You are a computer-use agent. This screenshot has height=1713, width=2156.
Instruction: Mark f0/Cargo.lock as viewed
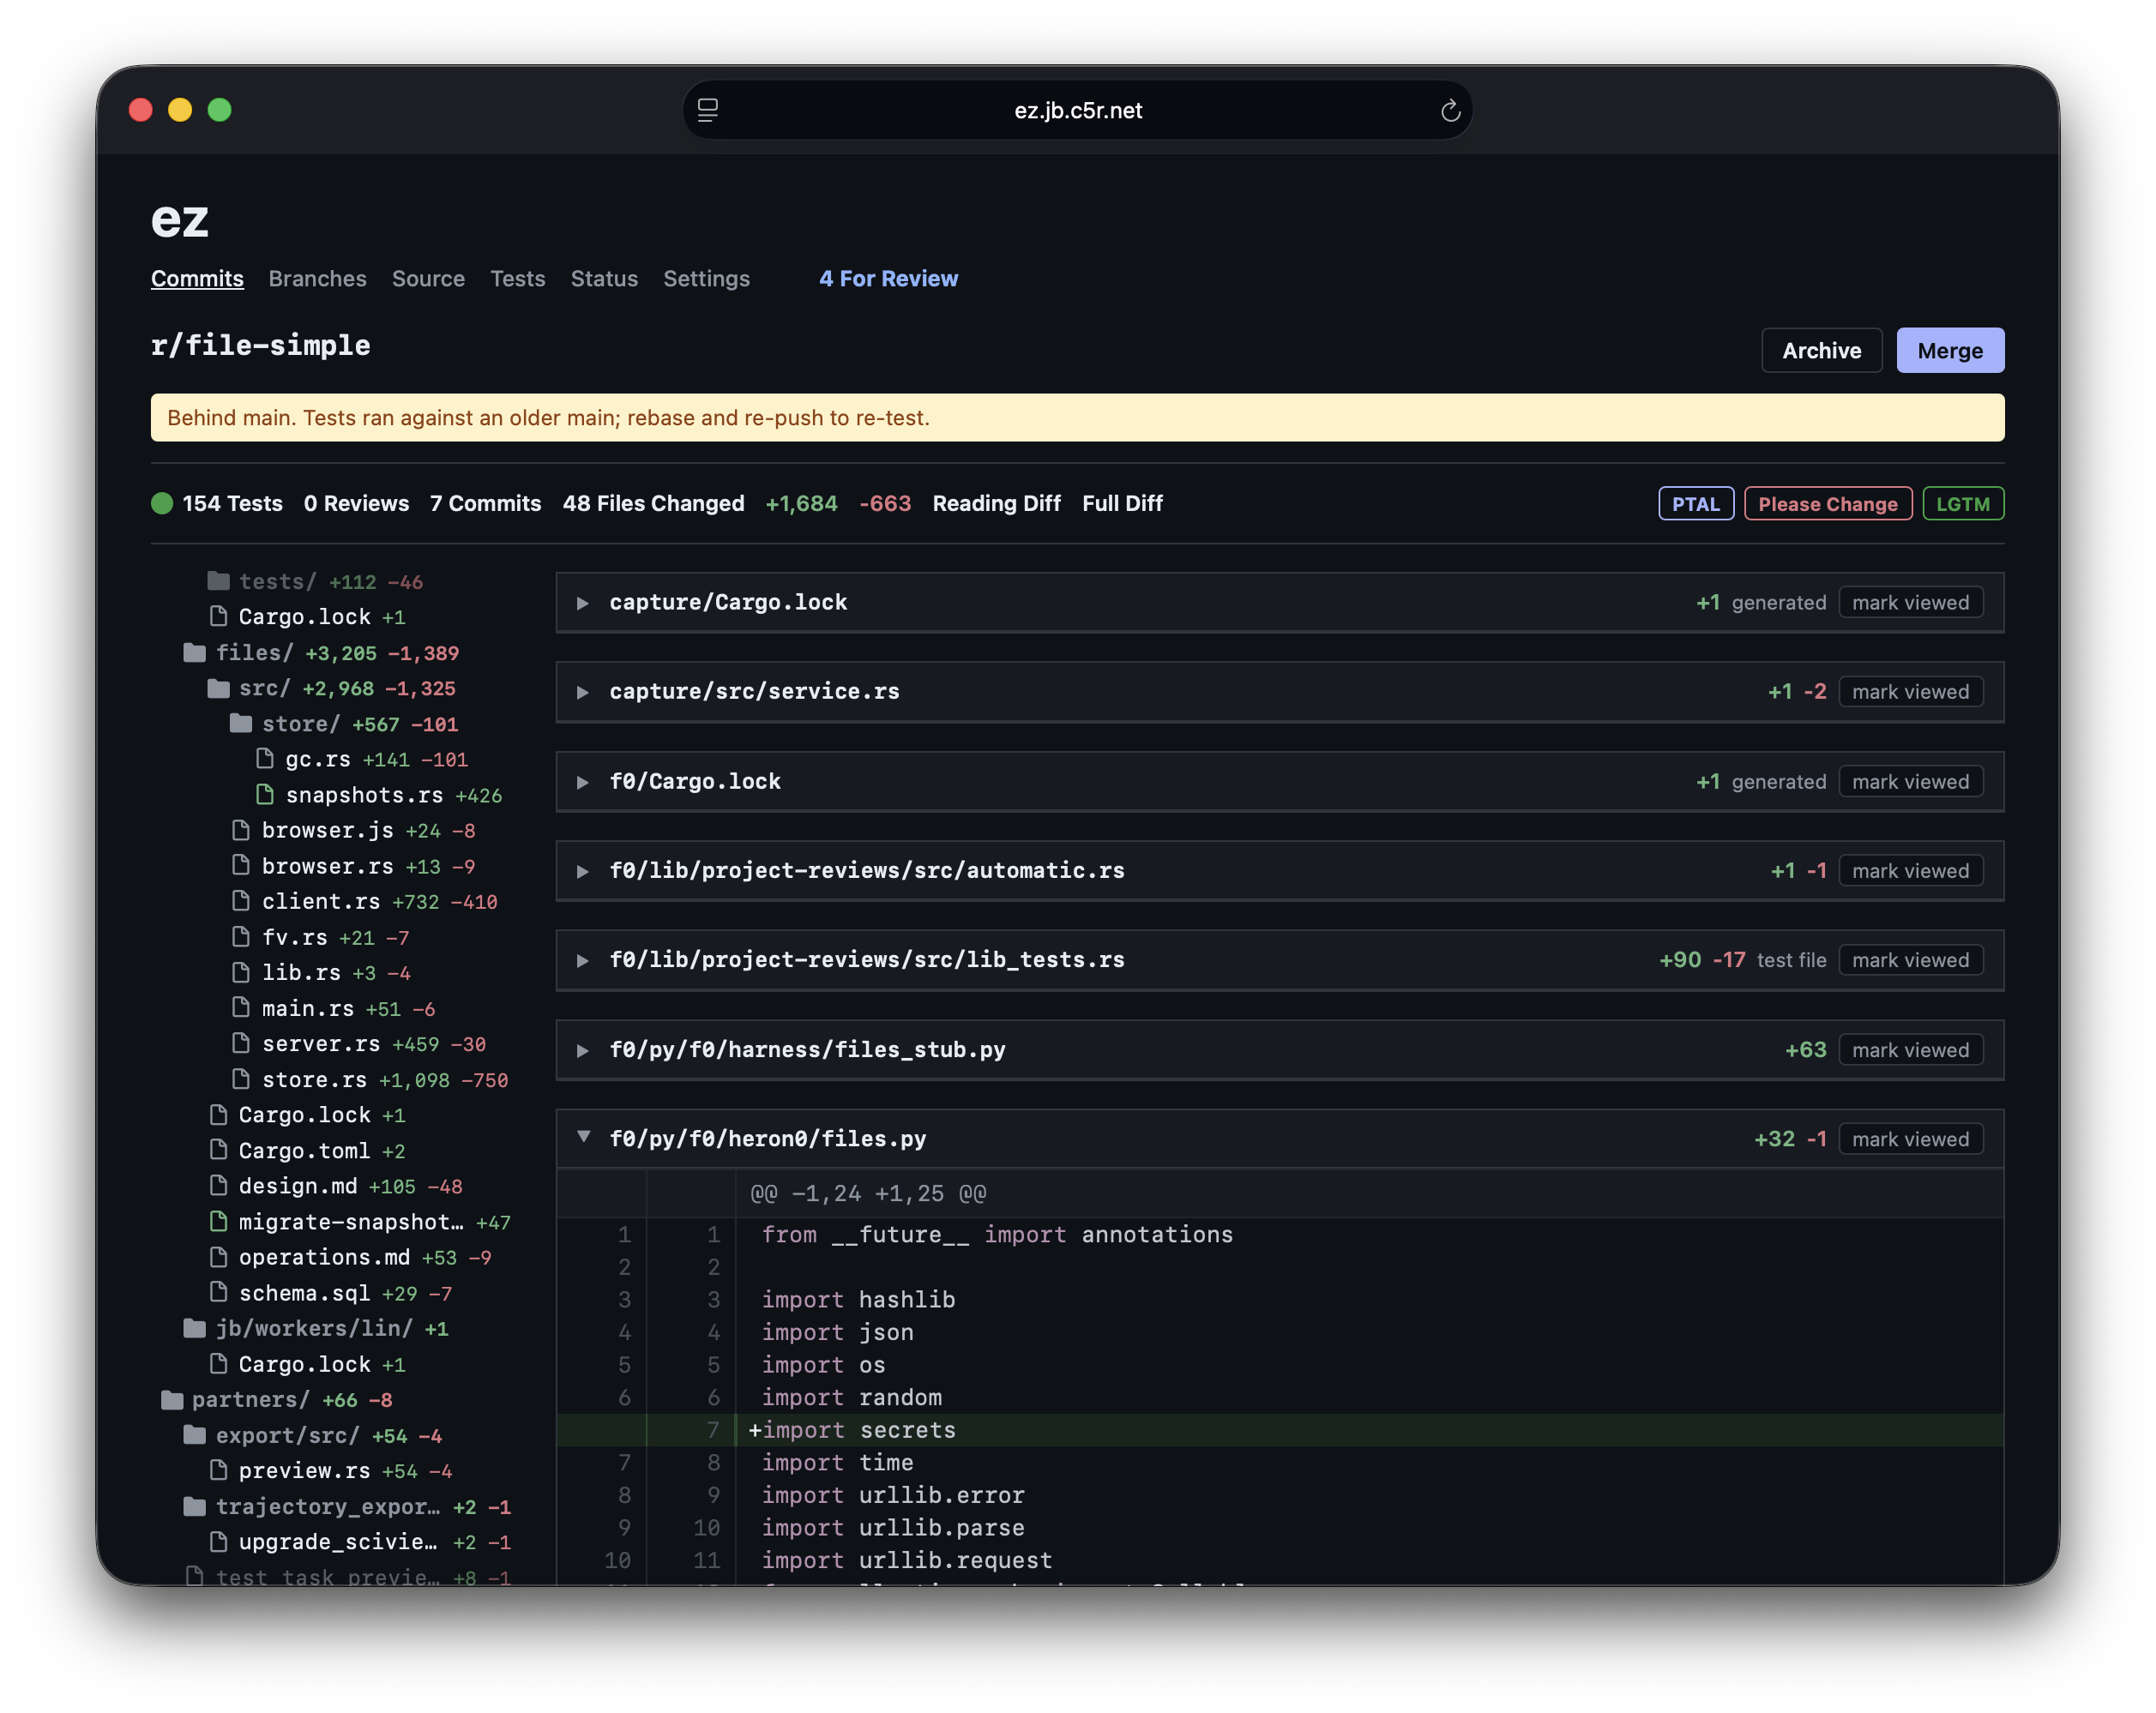[1909, 781]
